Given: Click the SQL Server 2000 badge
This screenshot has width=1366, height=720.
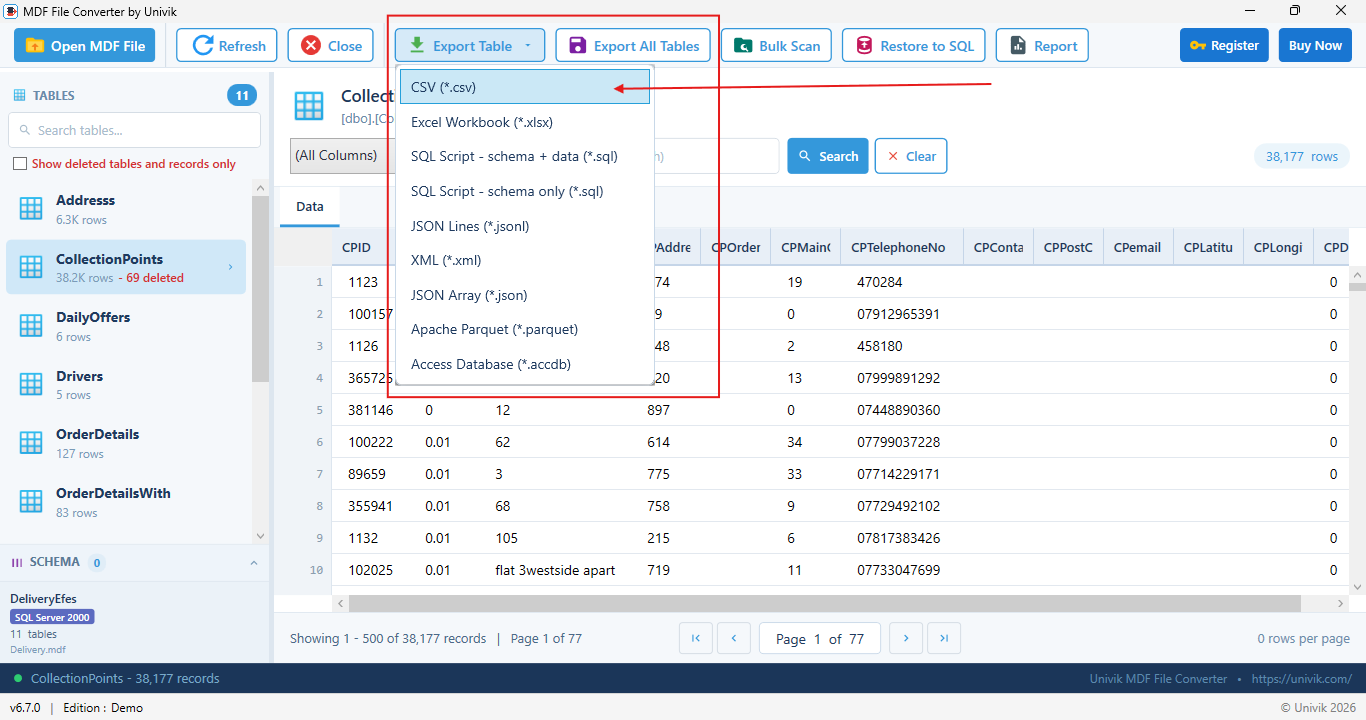Looking at the screenshot, I should coord(52,617).
